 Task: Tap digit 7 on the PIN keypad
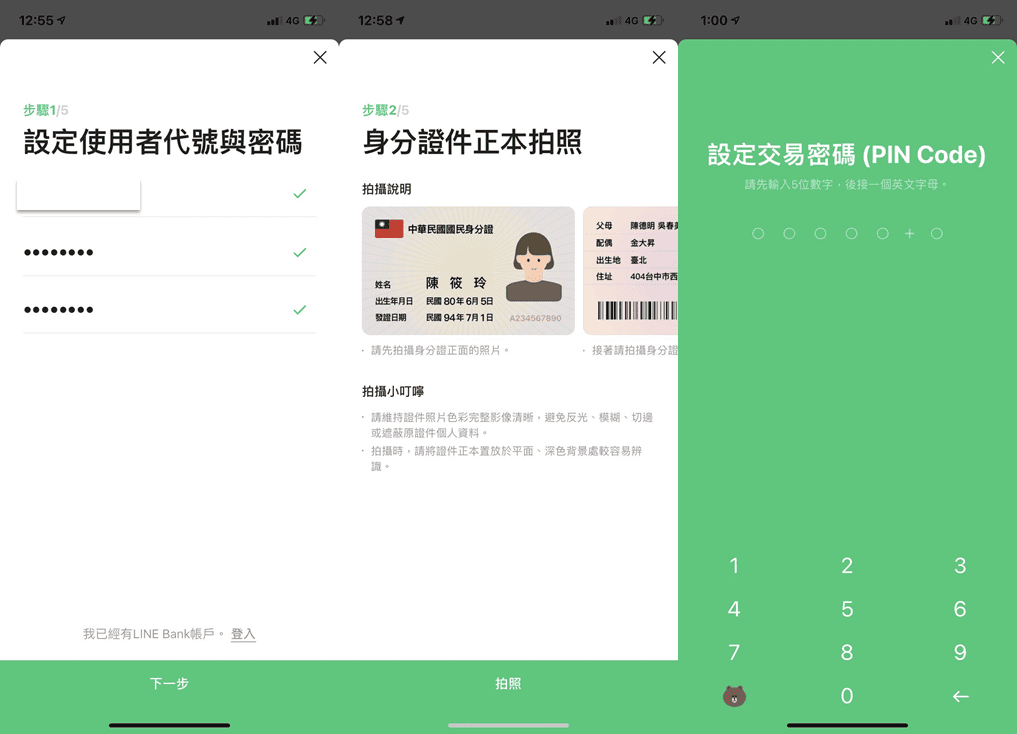(734, 652)
